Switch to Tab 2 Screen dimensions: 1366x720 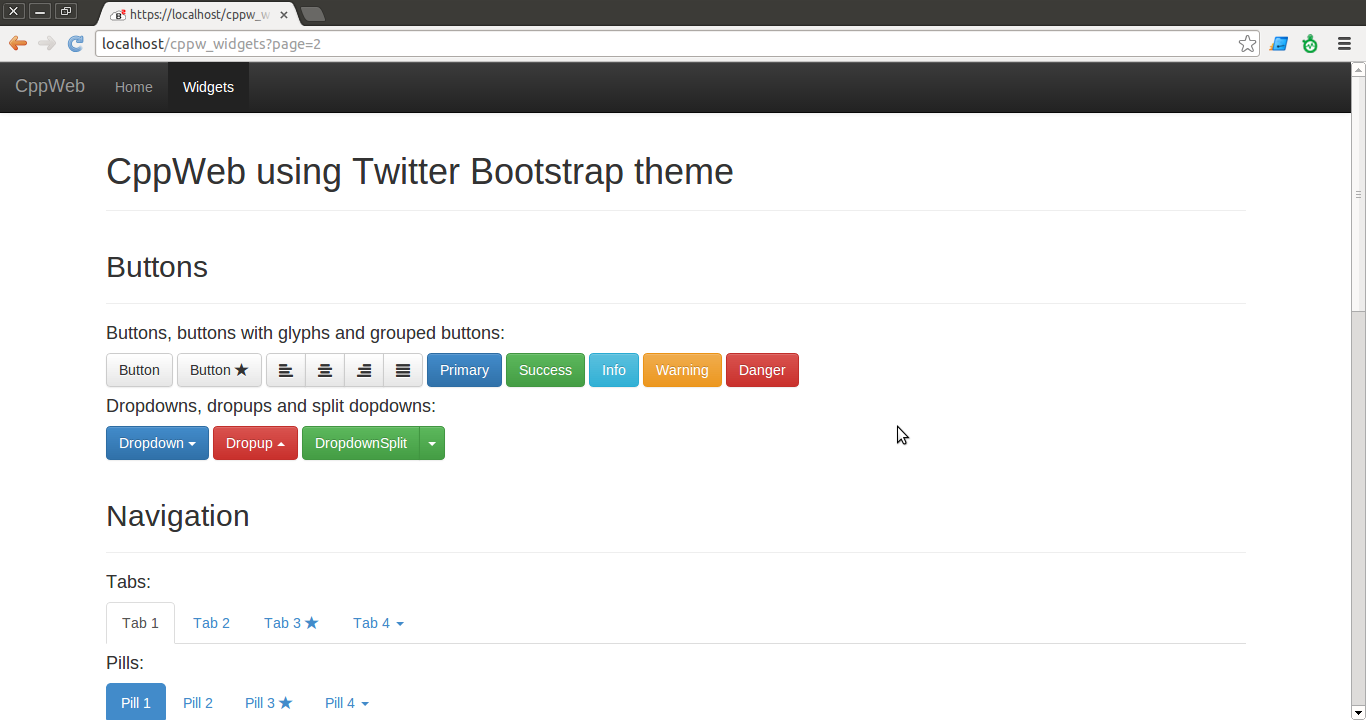(211, 623)
